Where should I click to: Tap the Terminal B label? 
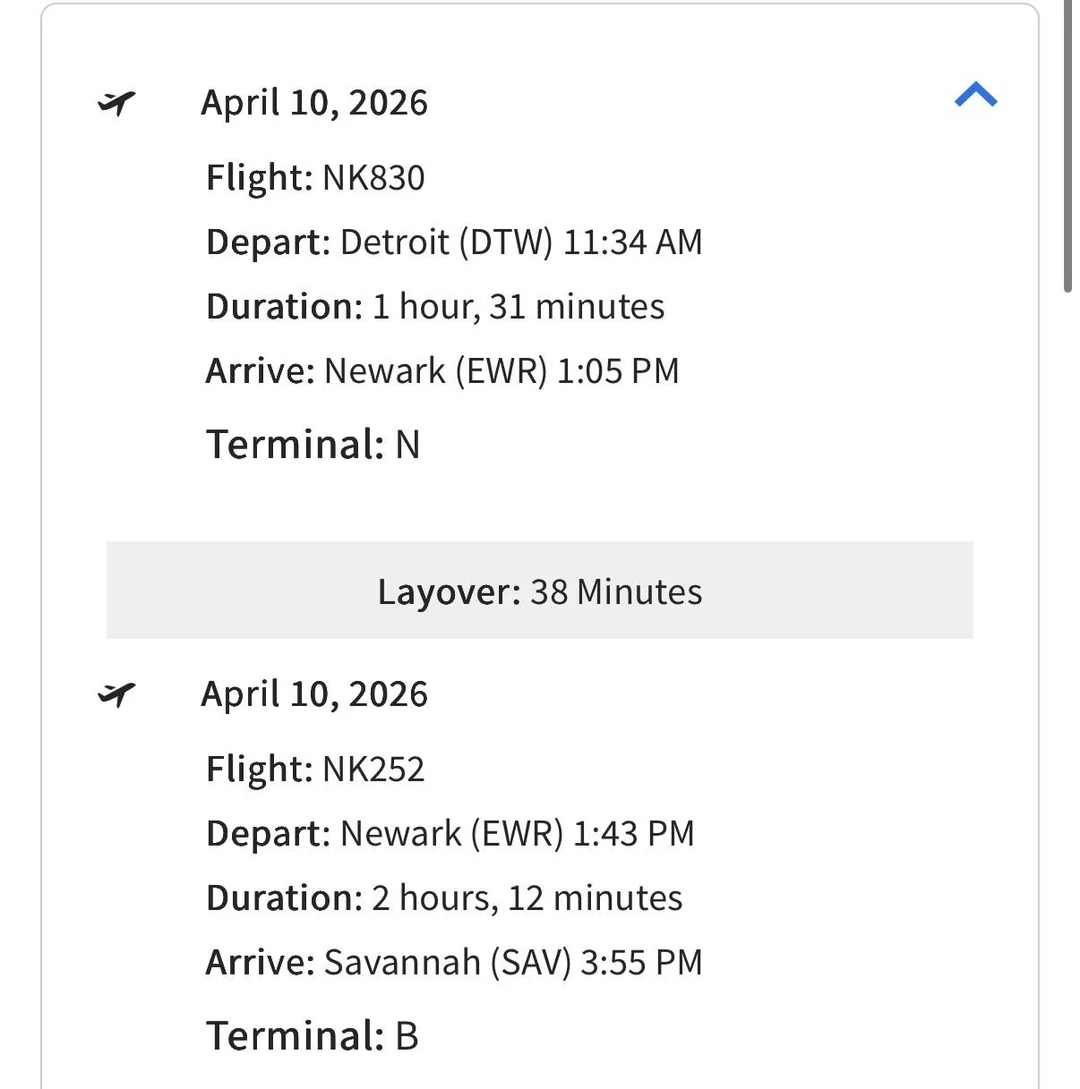pyautogui.click(x=312, y=1035)
